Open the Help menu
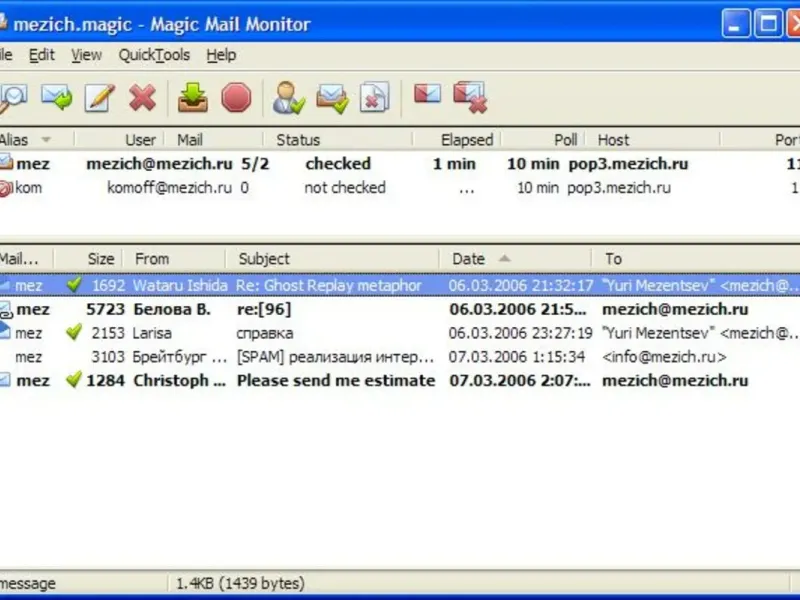 pyautogui.click(x=221, y=55)
